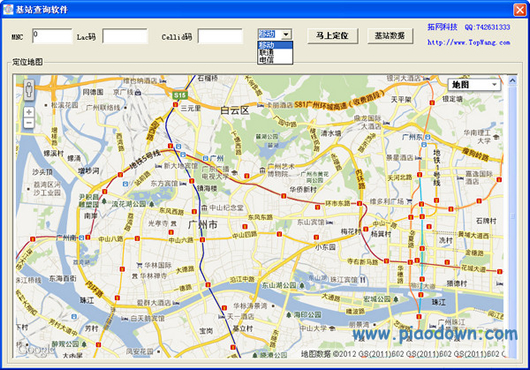Open the http://www.TopYang.com link

pos(468,42)
